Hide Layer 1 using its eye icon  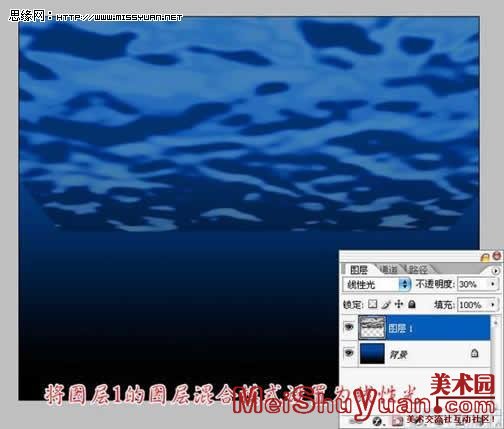349,327
